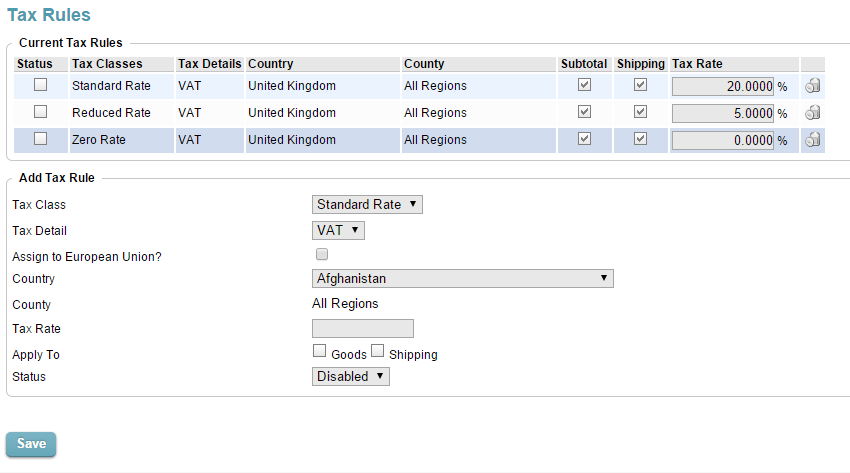
Task: Enable status for Standard Rate rule
Action: (41, 85)
